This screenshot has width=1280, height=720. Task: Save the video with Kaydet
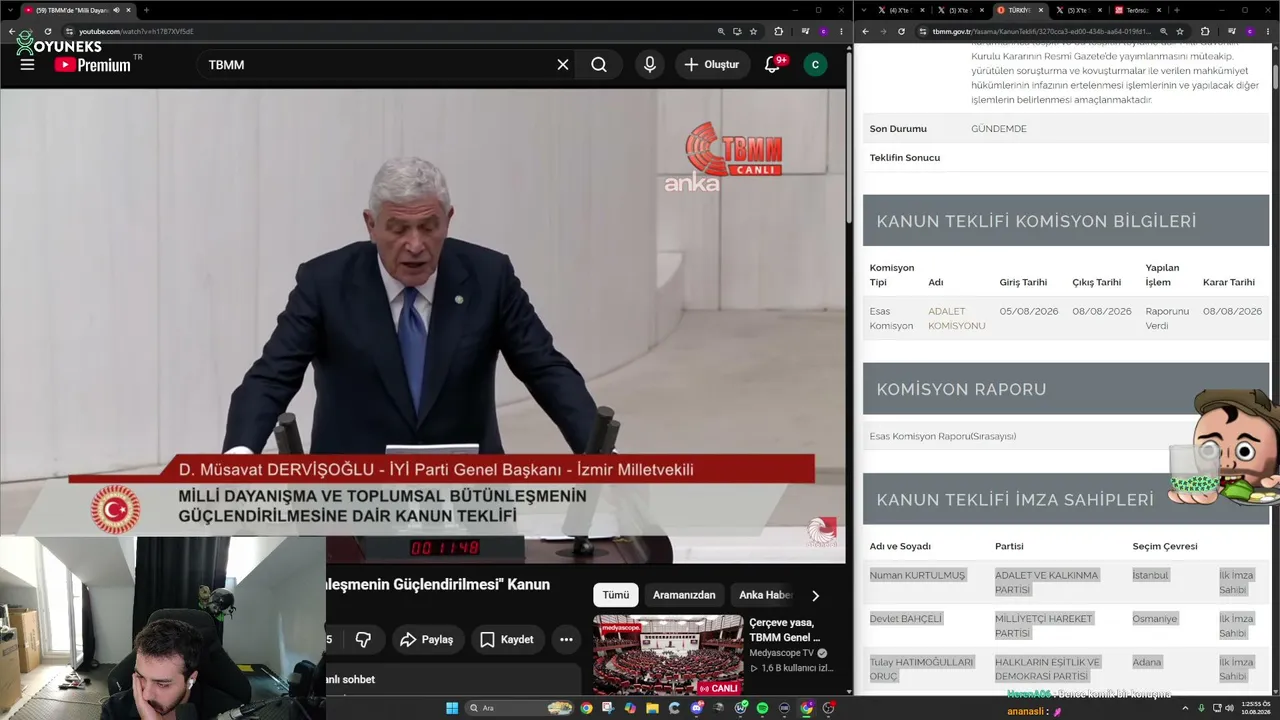[506, 639]
